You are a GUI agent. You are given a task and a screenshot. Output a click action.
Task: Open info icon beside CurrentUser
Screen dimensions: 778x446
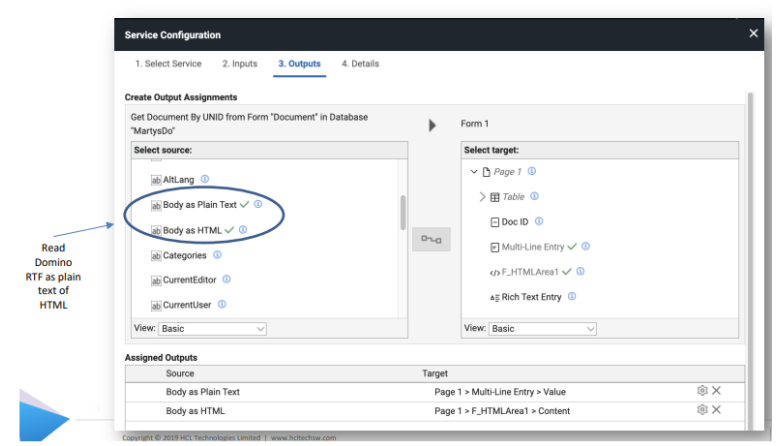(x=222, y=304)
